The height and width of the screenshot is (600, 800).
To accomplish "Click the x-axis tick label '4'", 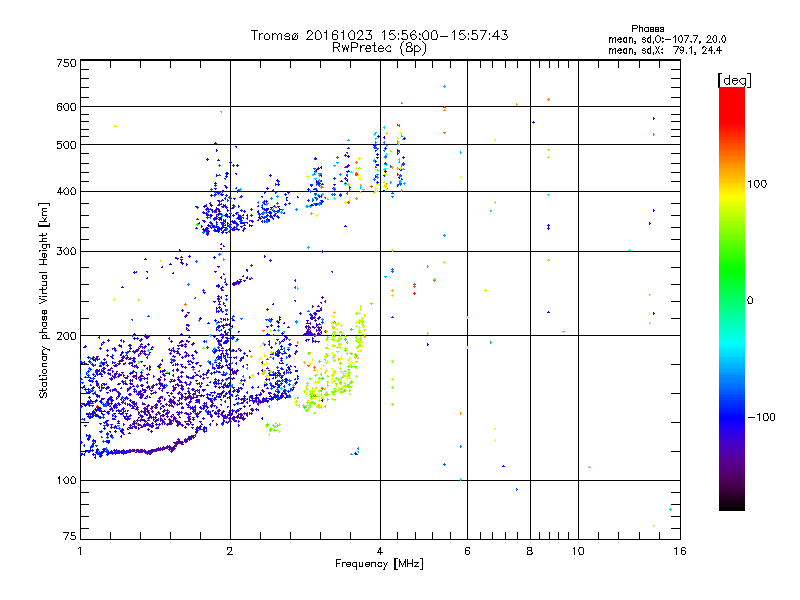I will coord(380,551).
